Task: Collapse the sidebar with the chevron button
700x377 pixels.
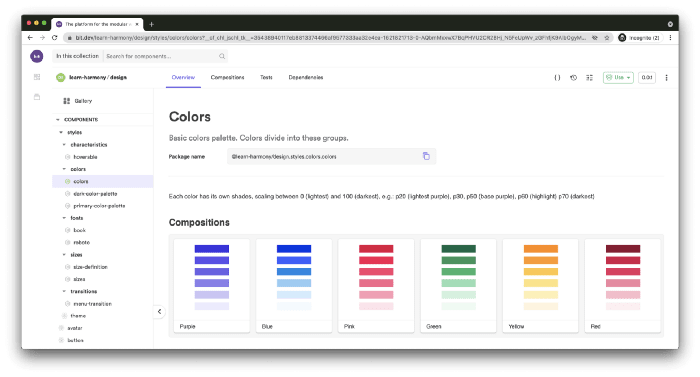Action: (159, 312)
